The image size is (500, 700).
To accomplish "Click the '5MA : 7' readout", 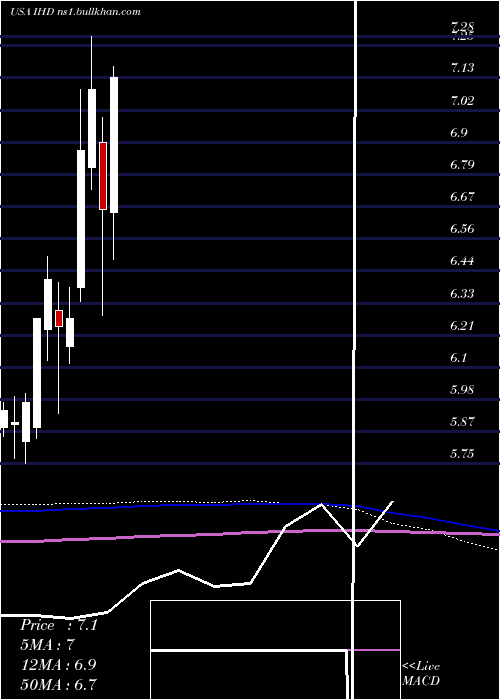I will coord(47,645).
